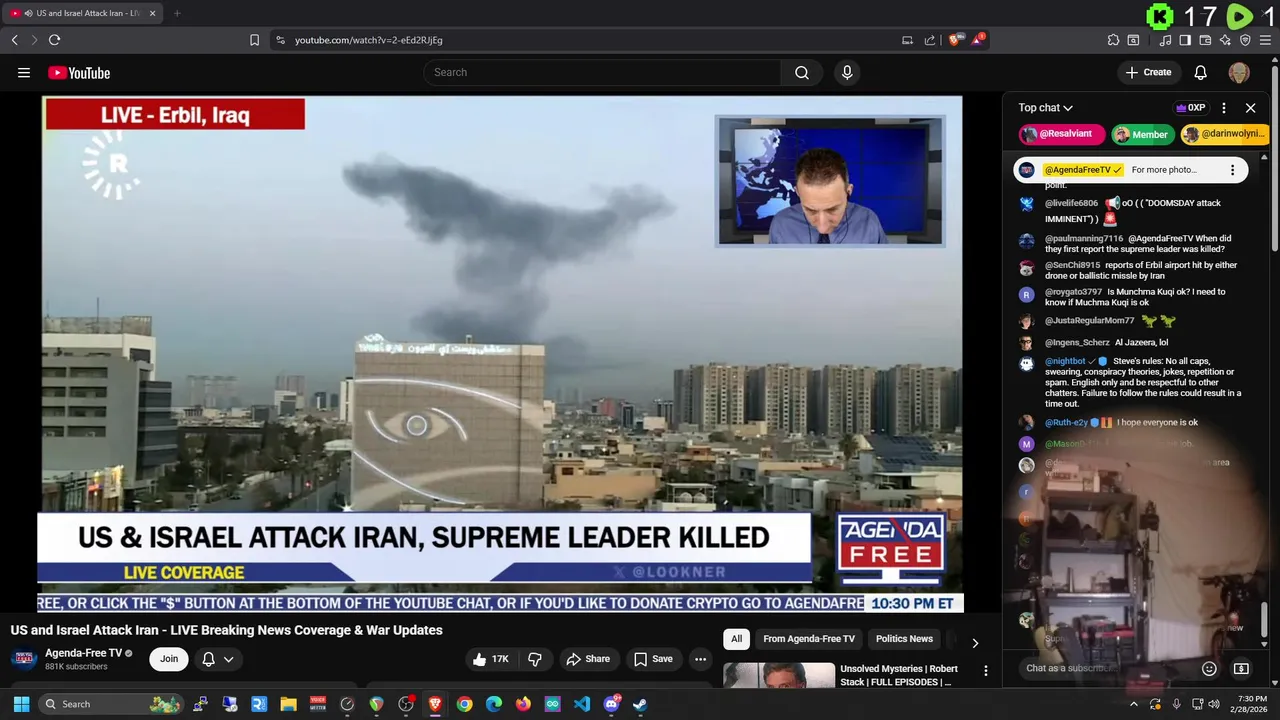The width and height of the screenshot is (1280, 720).
Task: Open browser extensions puzzle icon
Action: coord(1113,40)
